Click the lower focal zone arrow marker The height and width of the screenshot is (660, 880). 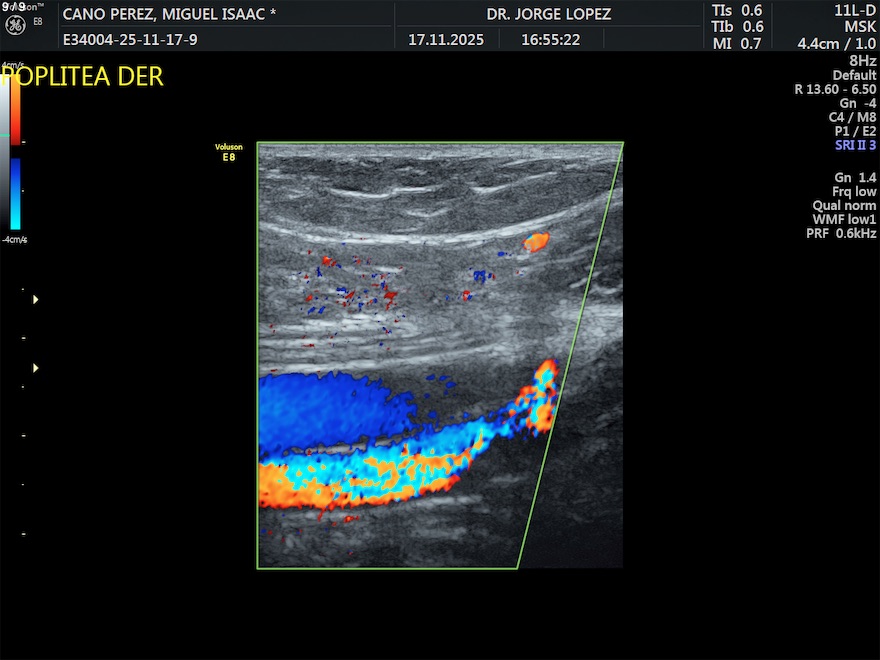coord(37,368)
